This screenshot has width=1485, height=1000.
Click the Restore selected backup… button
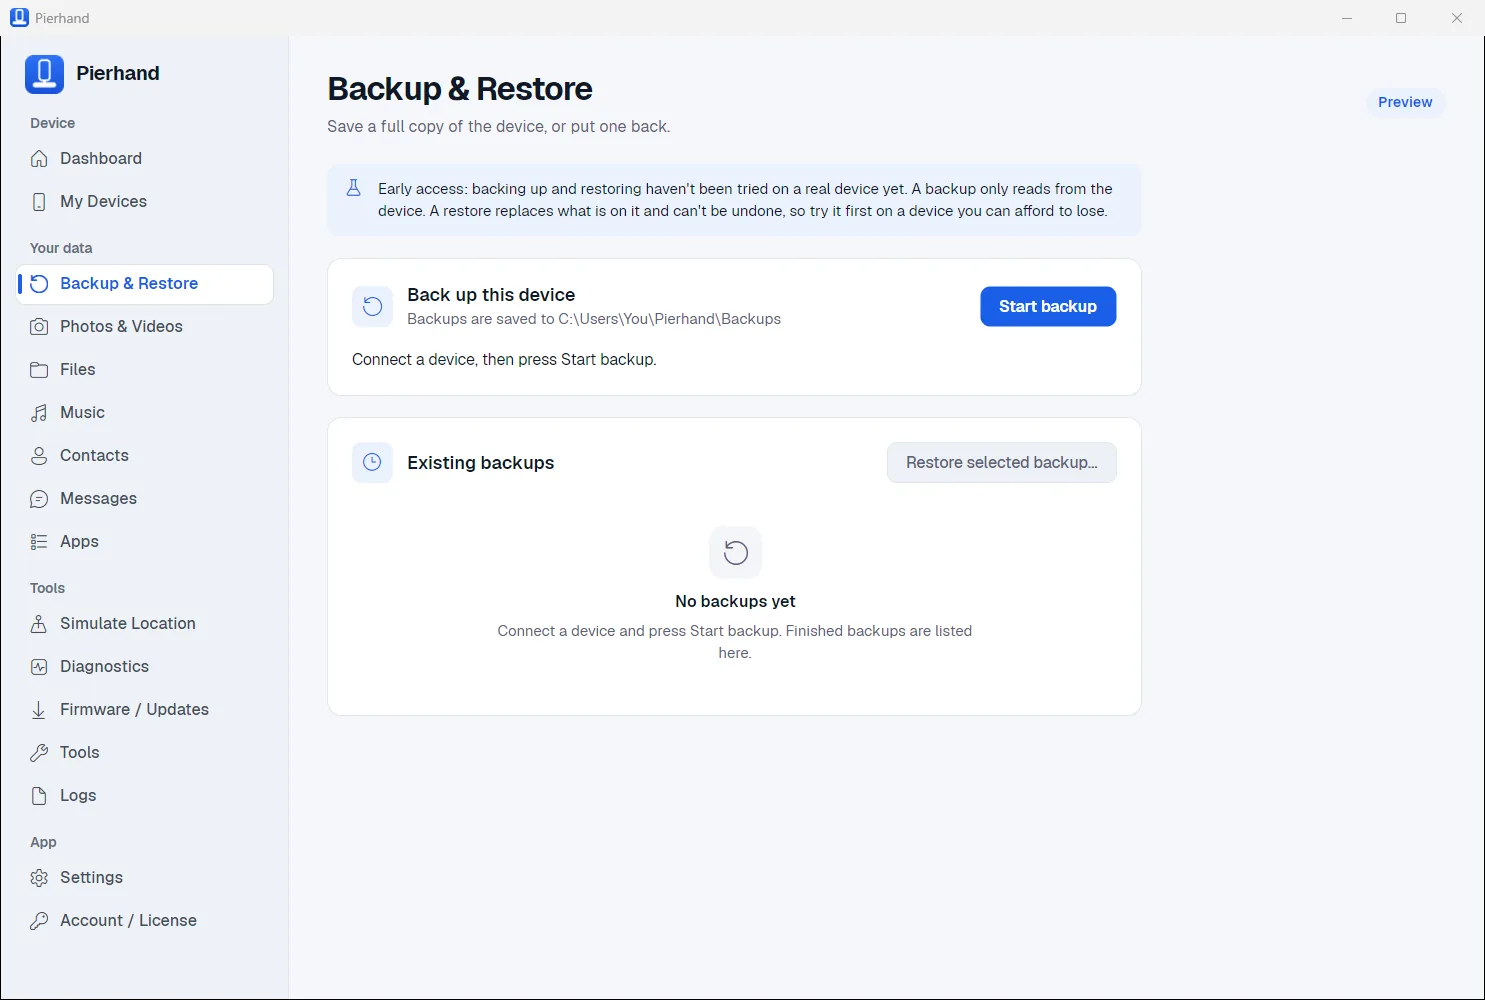click(x=1002, y=462)
